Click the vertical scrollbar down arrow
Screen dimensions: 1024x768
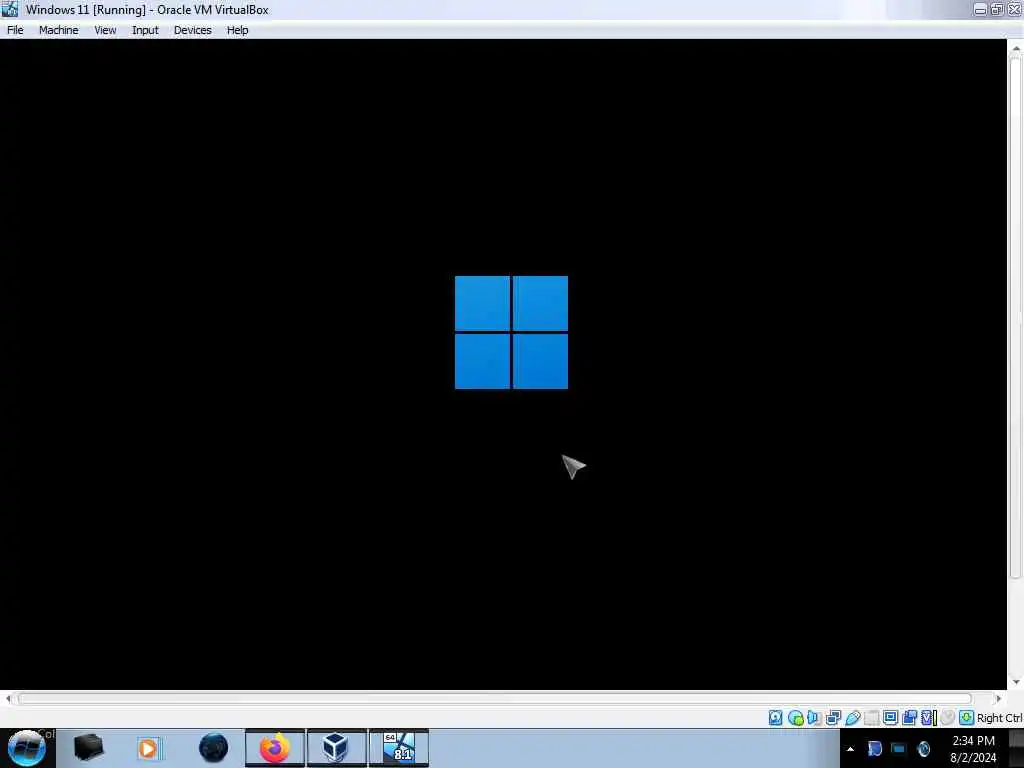[x=1016, y=682]
